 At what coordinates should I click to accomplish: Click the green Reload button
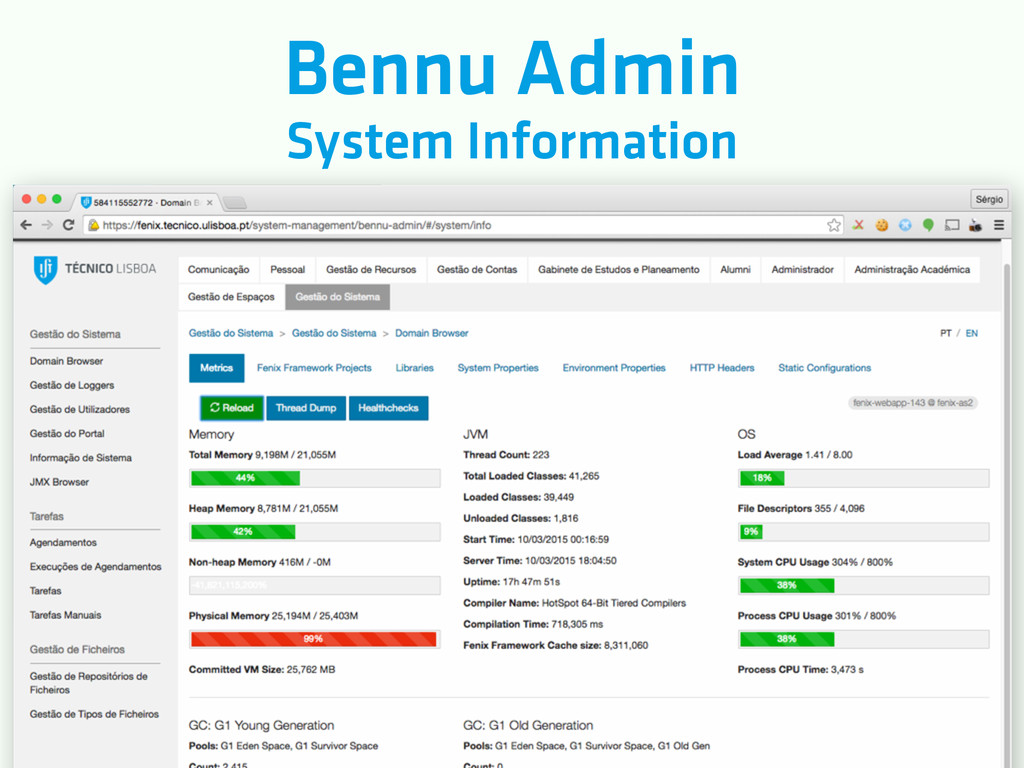(x=232, y=408)
